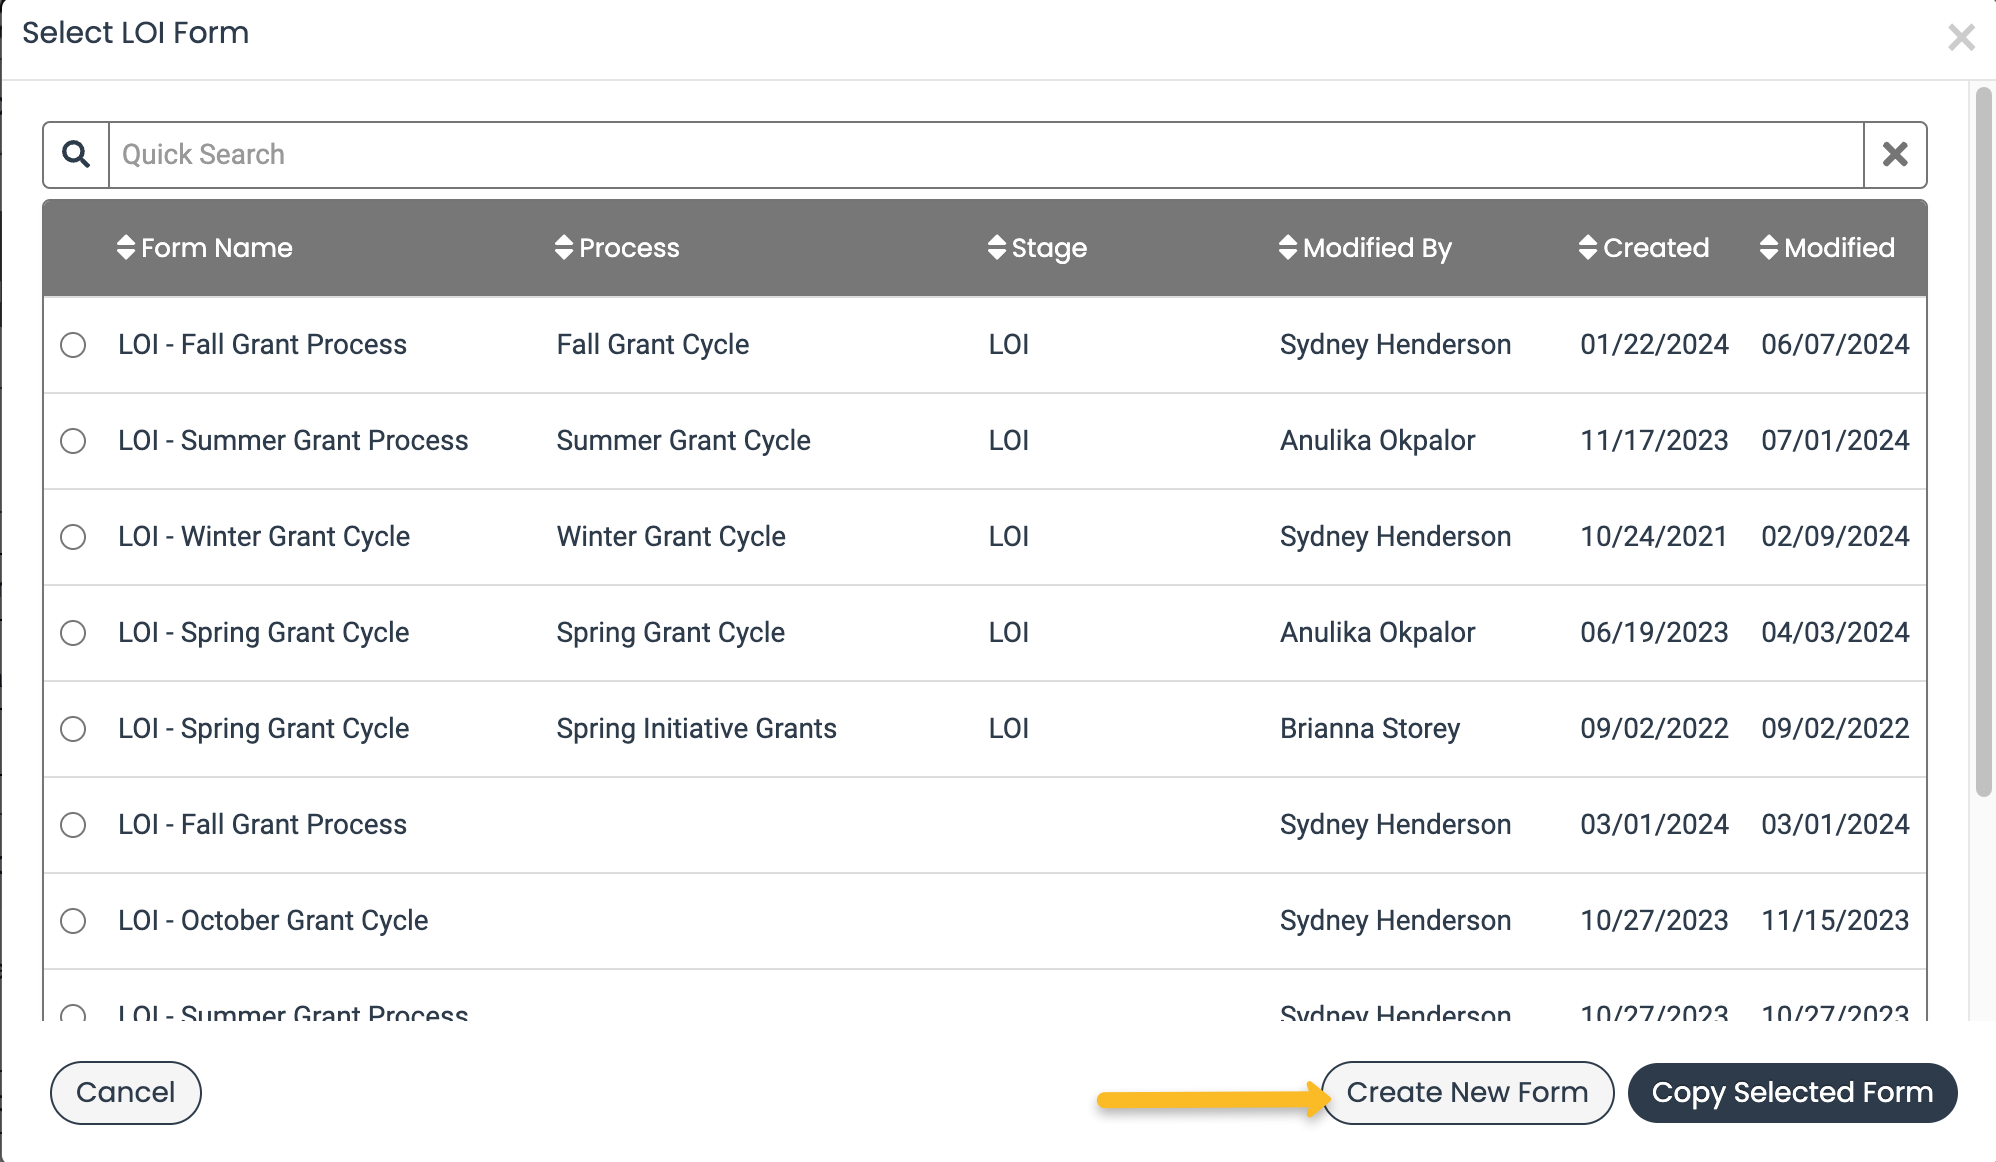Clear the Quick Search with the X icon

[x=1896, y=154]
